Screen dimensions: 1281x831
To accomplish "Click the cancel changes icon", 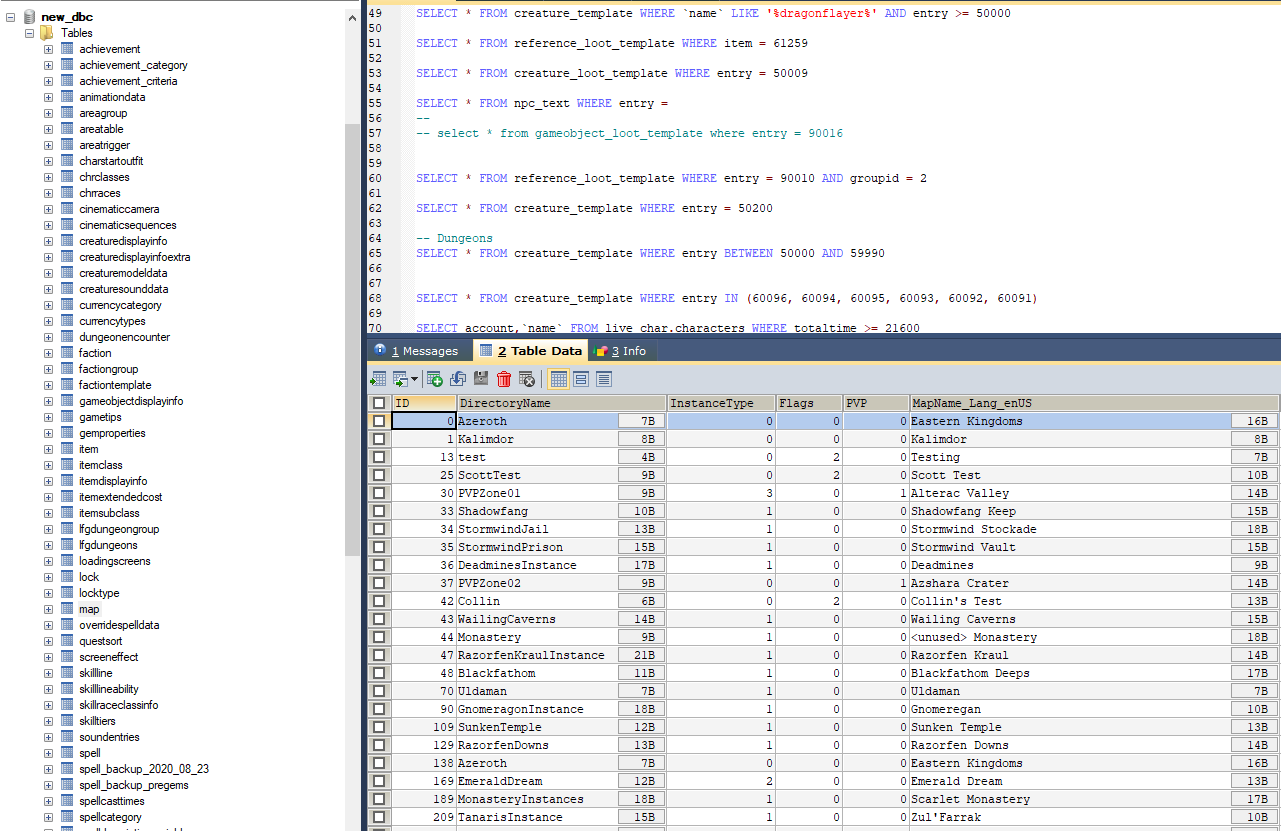I will [526, 379].
